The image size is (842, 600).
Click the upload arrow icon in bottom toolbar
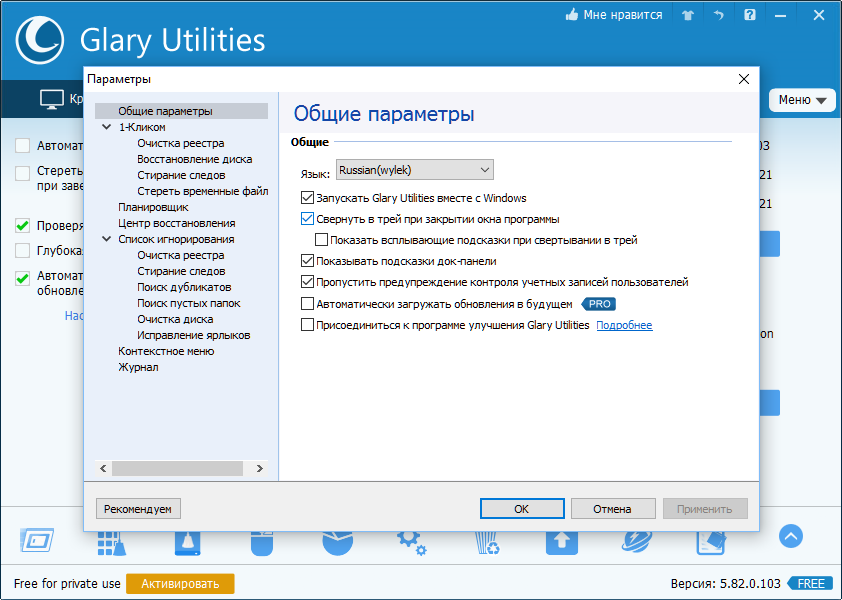(562, 541)
